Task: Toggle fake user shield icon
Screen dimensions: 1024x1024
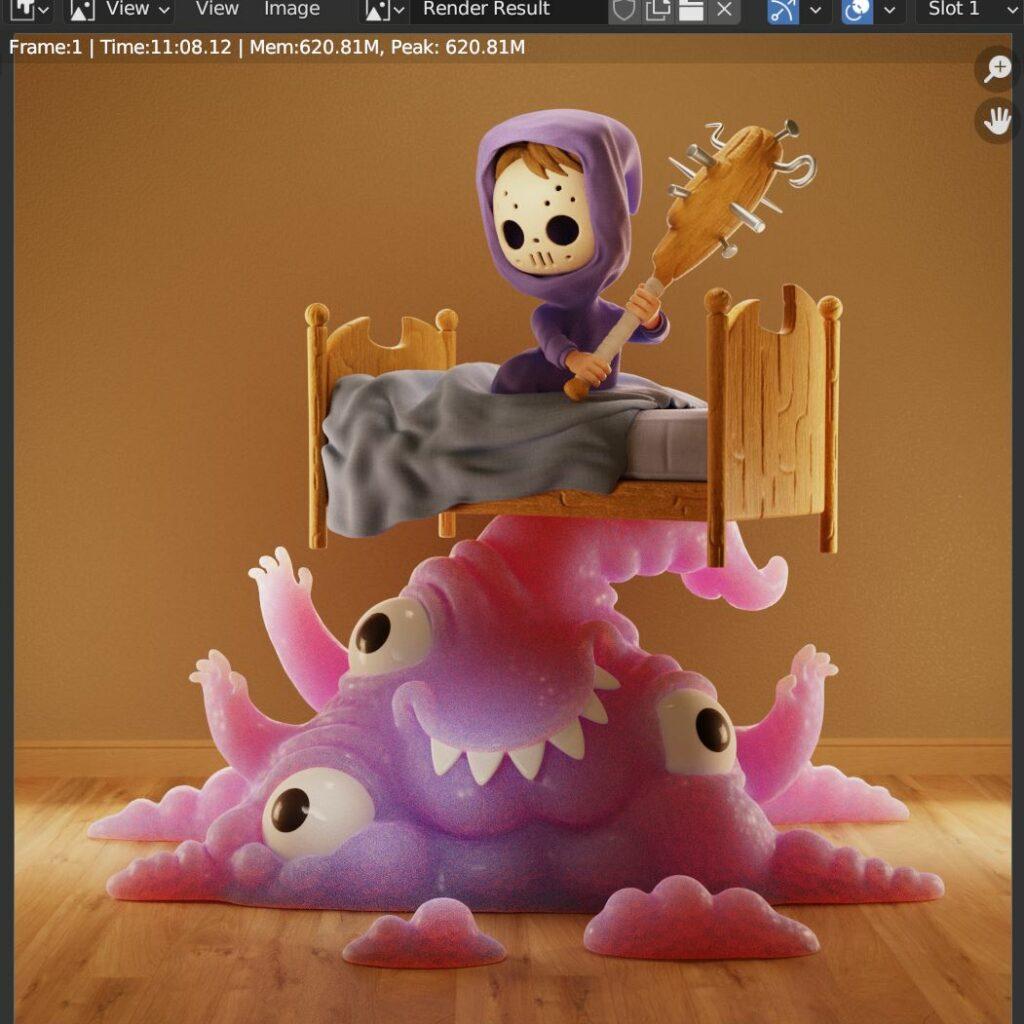Action: (624, 9)
